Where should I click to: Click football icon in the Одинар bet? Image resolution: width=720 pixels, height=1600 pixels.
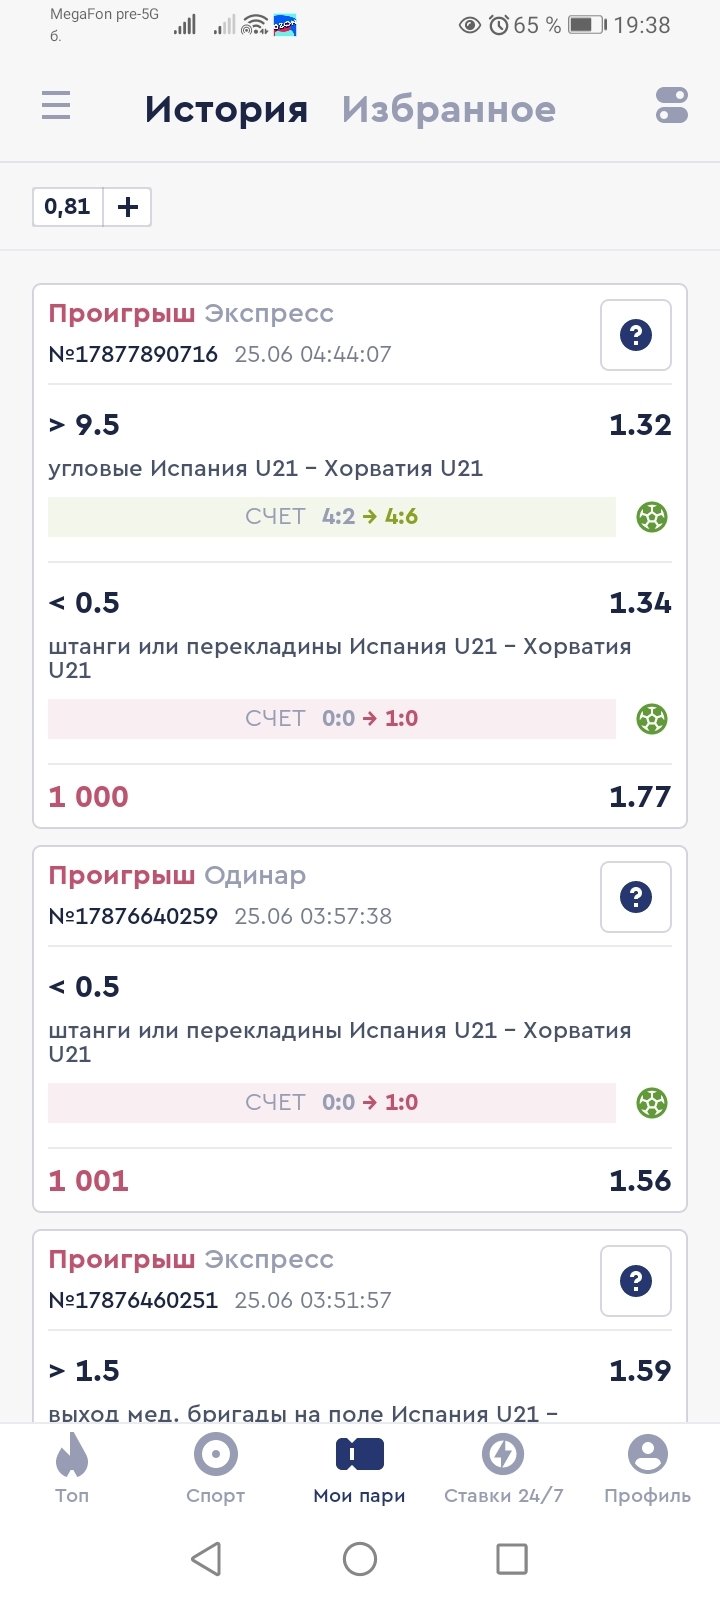(x=652, y=1103)
